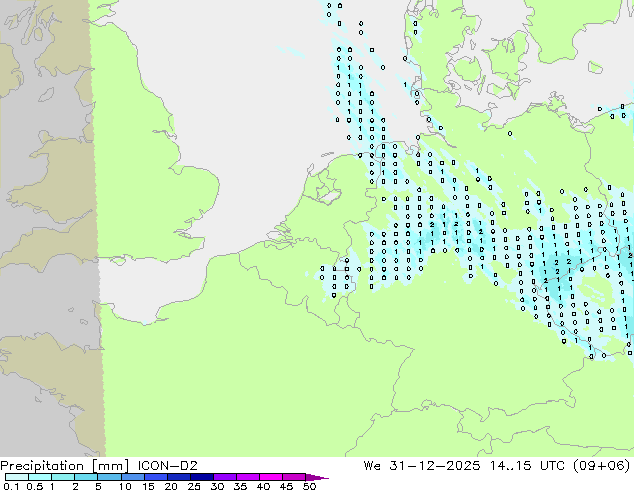The height and width of the screenshot is (490, 634).
Task: Click the "[mm]" unit label
Action: (x=110, y=466)
